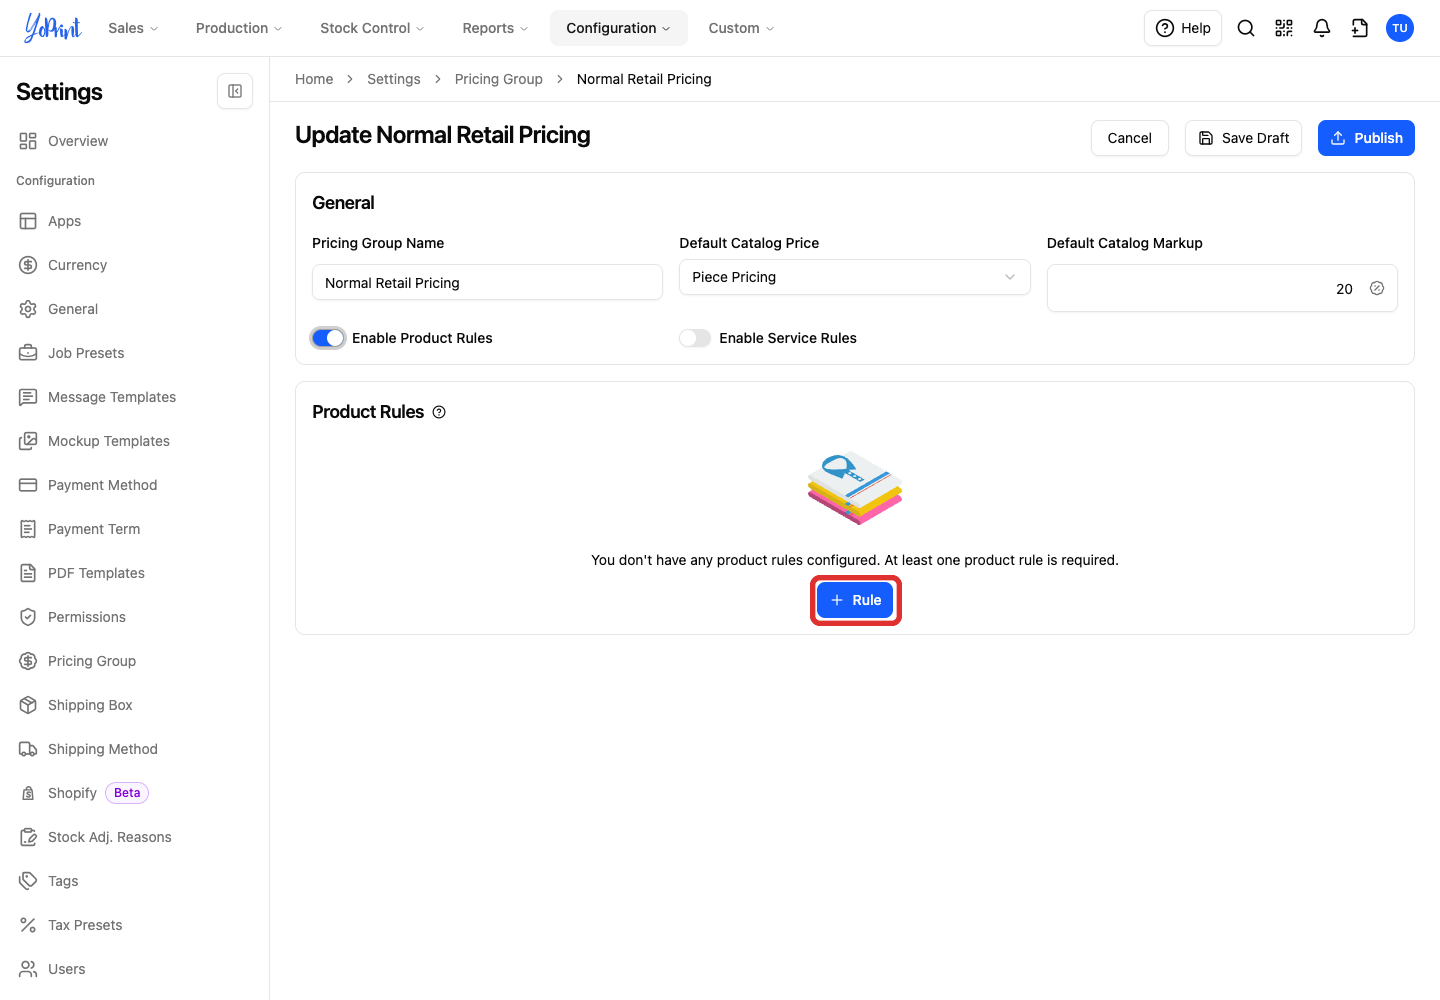
Task: Click the Save Draft button
Action: pos(1243,138)
